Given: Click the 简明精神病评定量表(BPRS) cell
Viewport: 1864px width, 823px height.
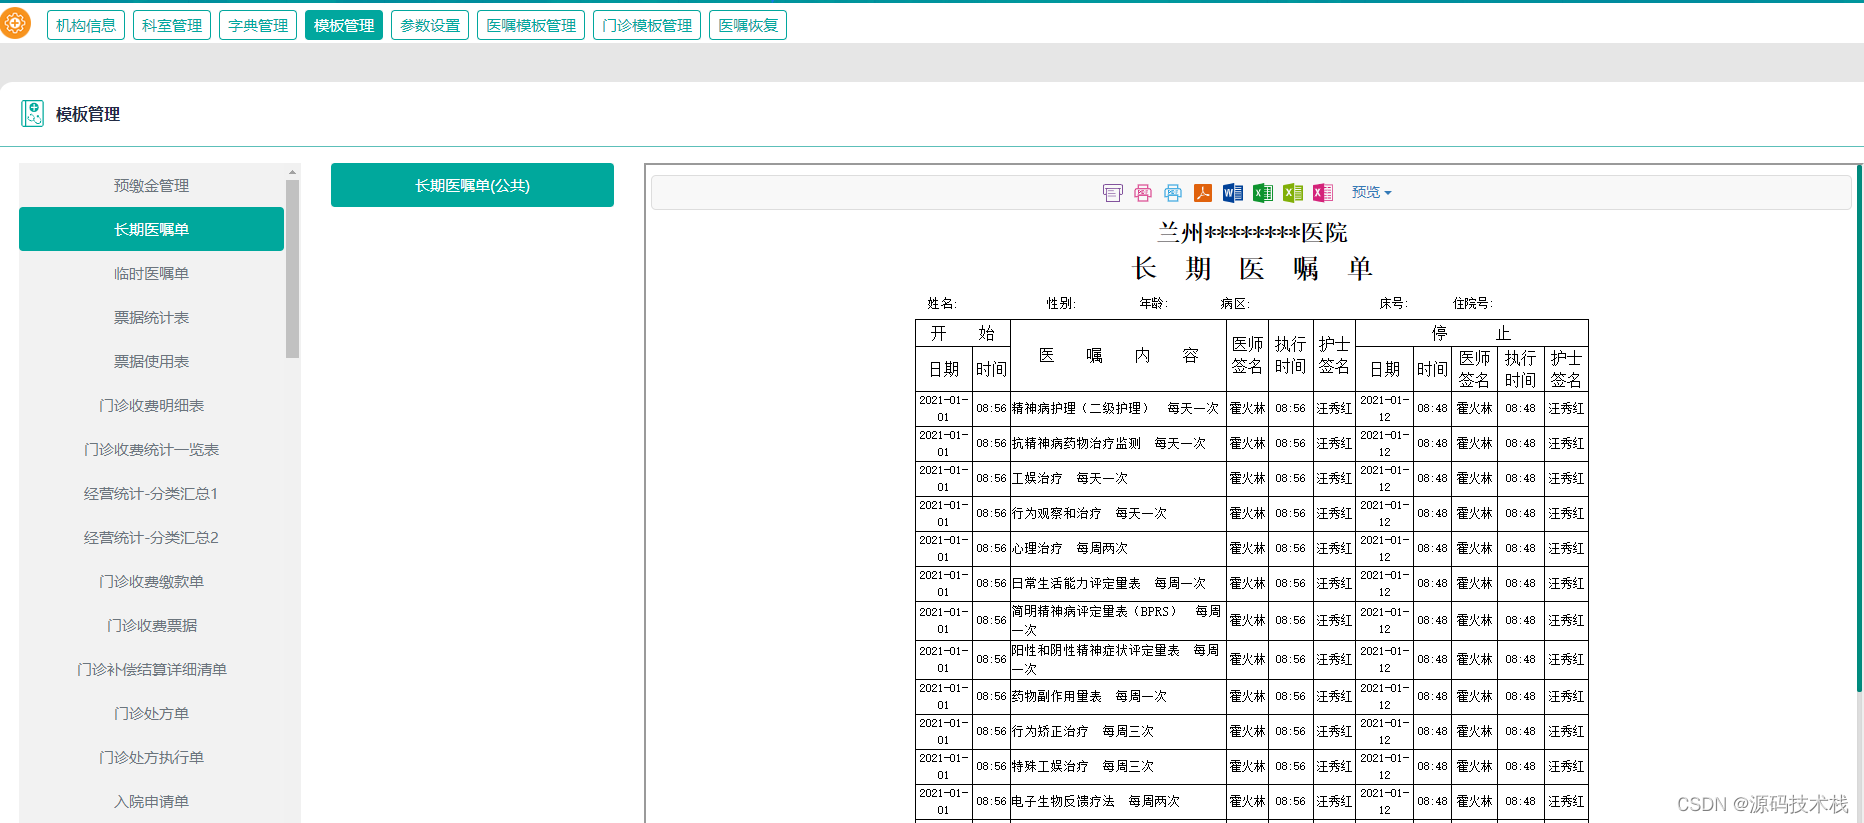Looking at the screenshot, I should coord(1118,620).
